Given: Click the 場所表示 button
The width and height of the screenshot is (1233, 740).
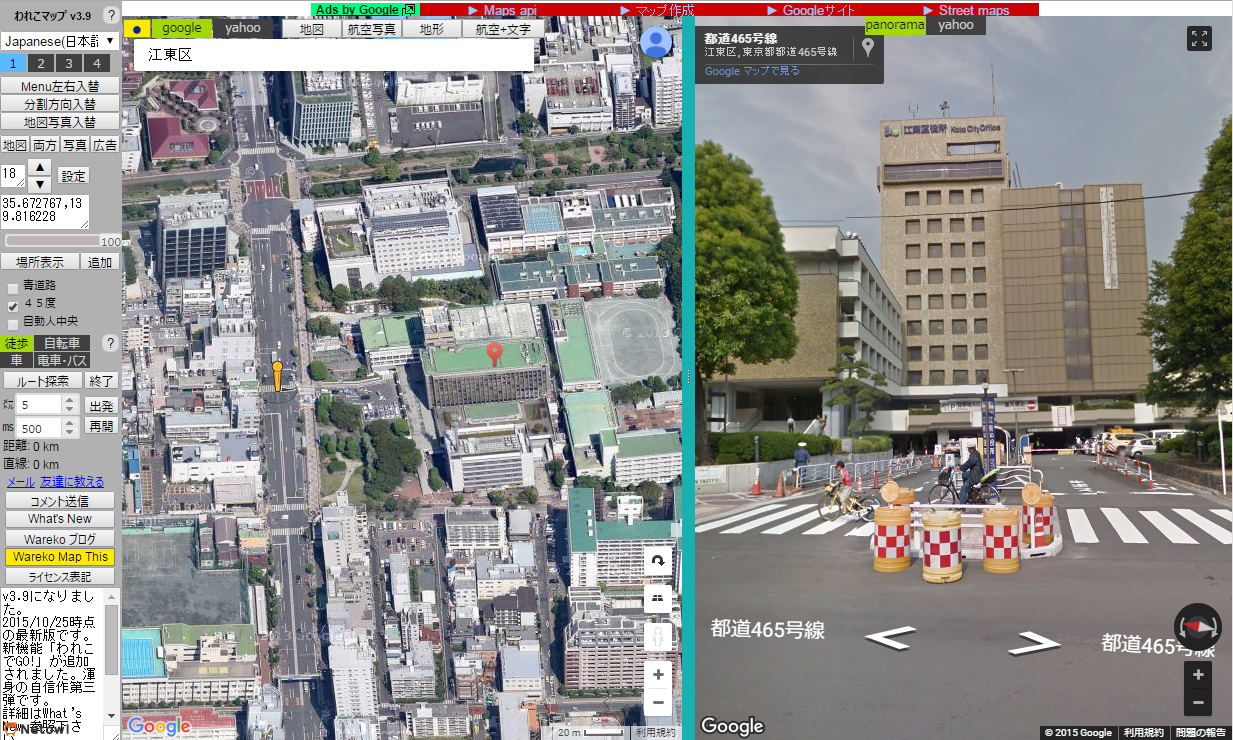Looking at the screenshot, I should click(x=40, y=262).
